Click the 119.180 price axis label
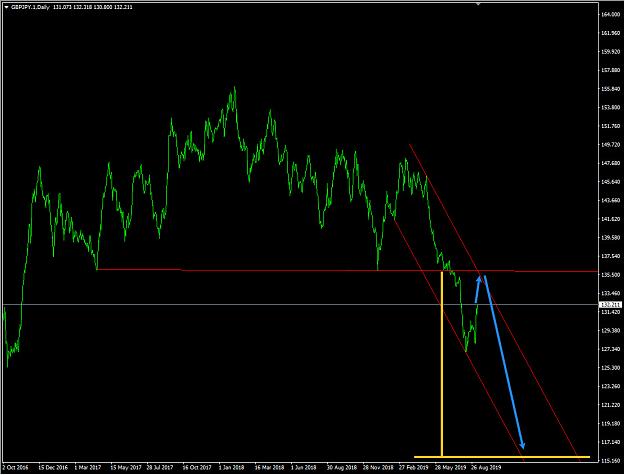 point(610,423)
